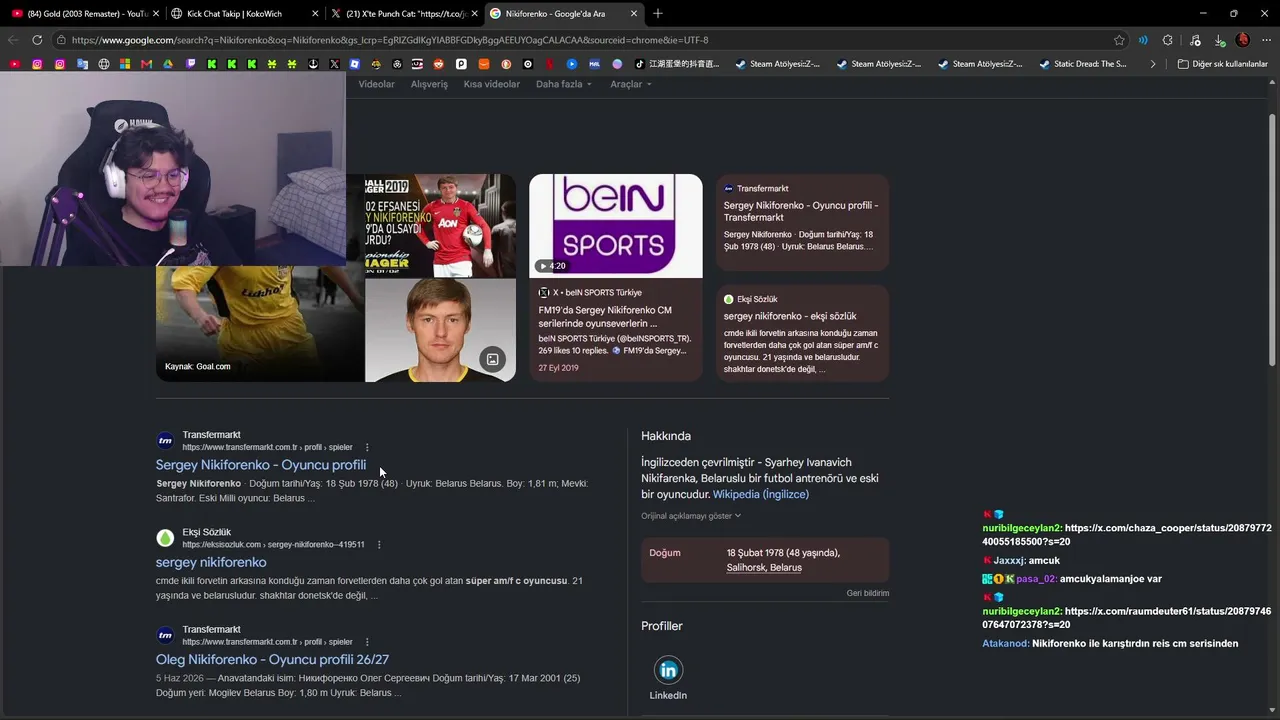Open the Microsoft four-color bookmark icon
Screen dimensions: 1280x720
[x=124, y=64]
